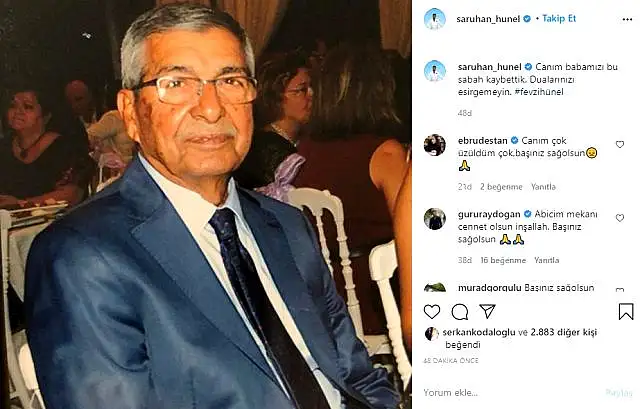Viewport: 640px width, 409px height.
Task: Open comment bubble icon under post
Action: point(460,312)
